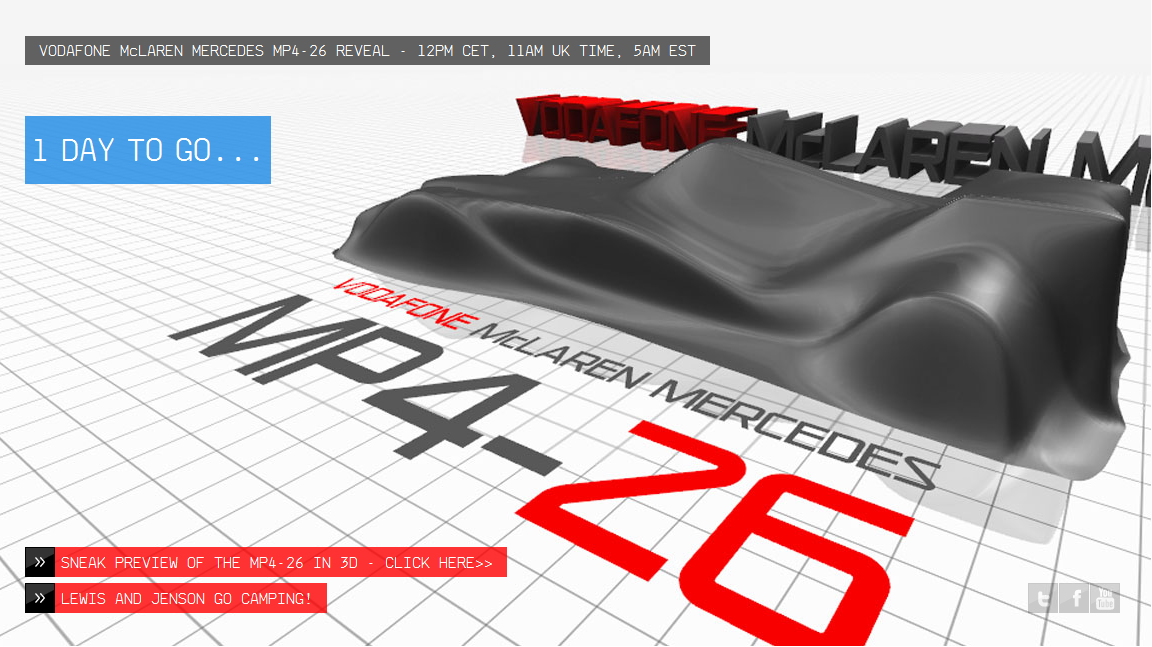Click double-arrow icon beside Lewis and Jenson
The height and width of the screenshot is (647, 1152).
[40, 598]
